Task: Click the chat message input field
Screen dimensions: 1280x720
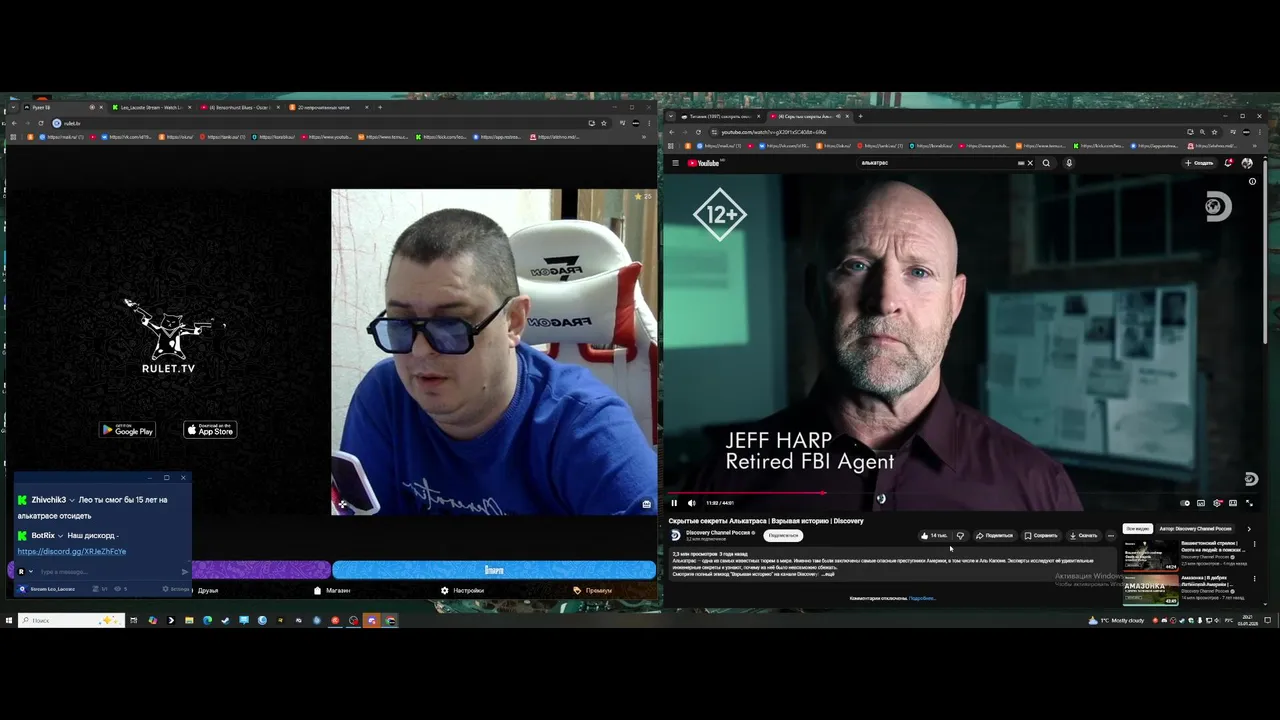Action: (x=108, y=572)
